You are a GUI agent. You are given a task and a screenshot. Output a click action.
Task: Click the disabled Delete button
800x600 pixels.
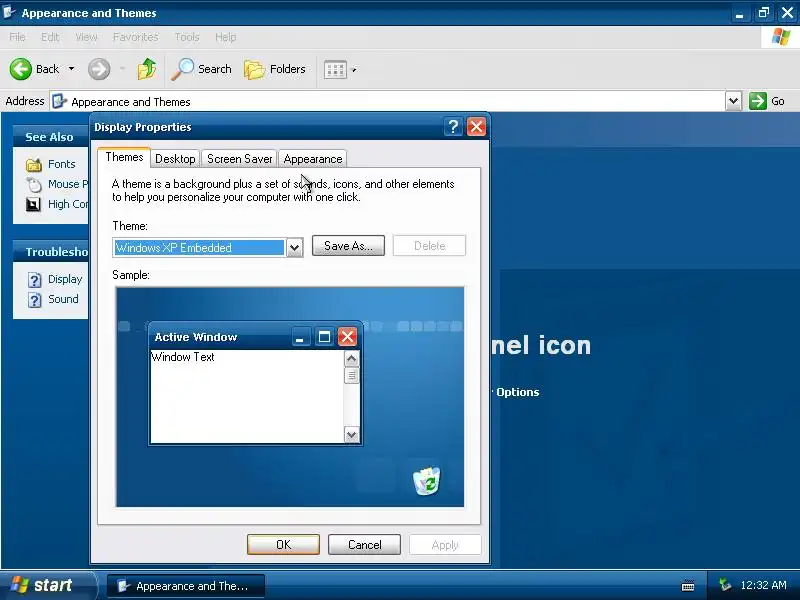pyautogui.click(x=430, y=246)
